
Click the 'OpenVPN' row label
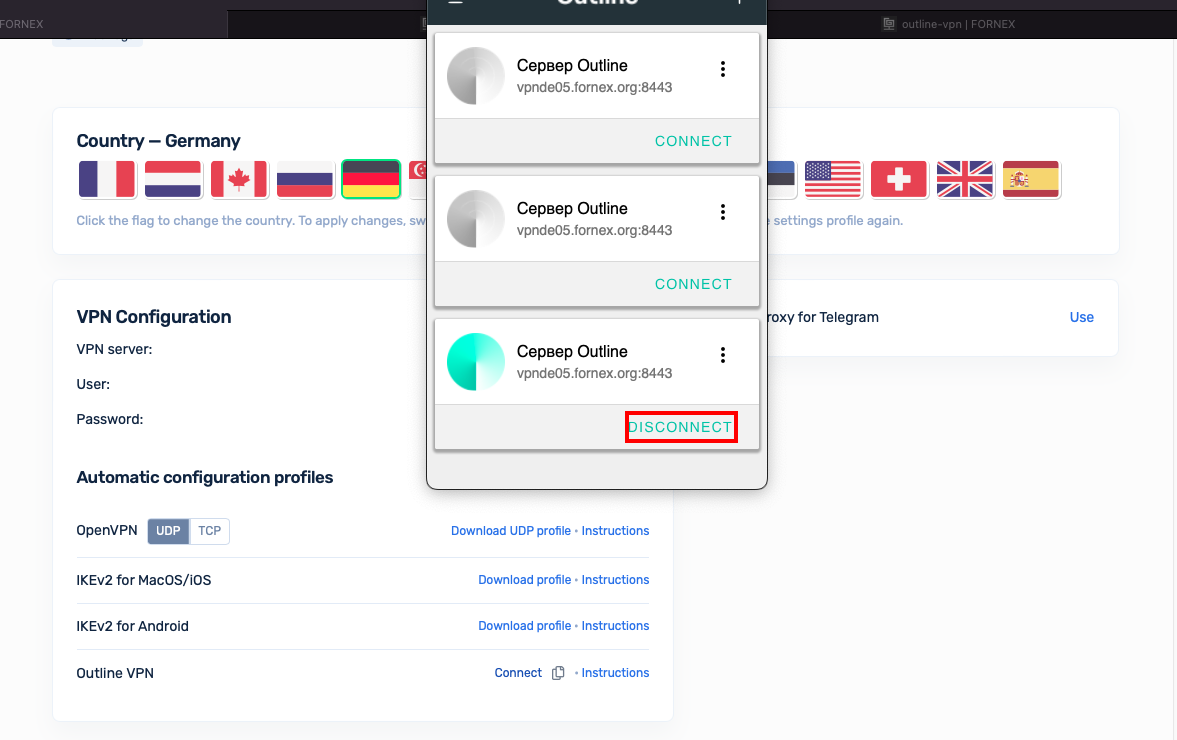click(107, 531)
